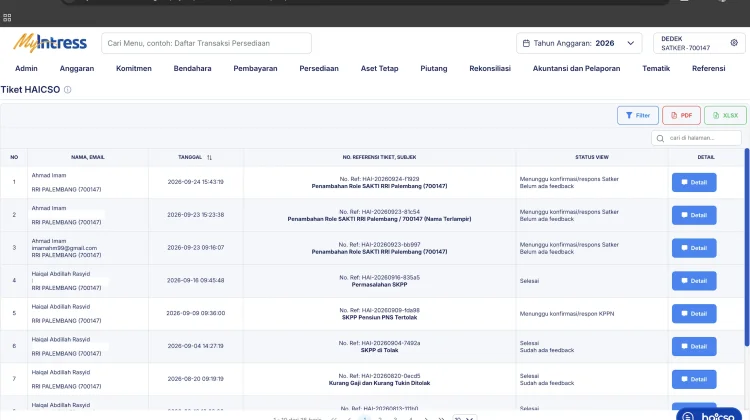Viewport: 750px width, 420px height.
Task: Click the magnifier icon in page search
Action: pos(660,138)
